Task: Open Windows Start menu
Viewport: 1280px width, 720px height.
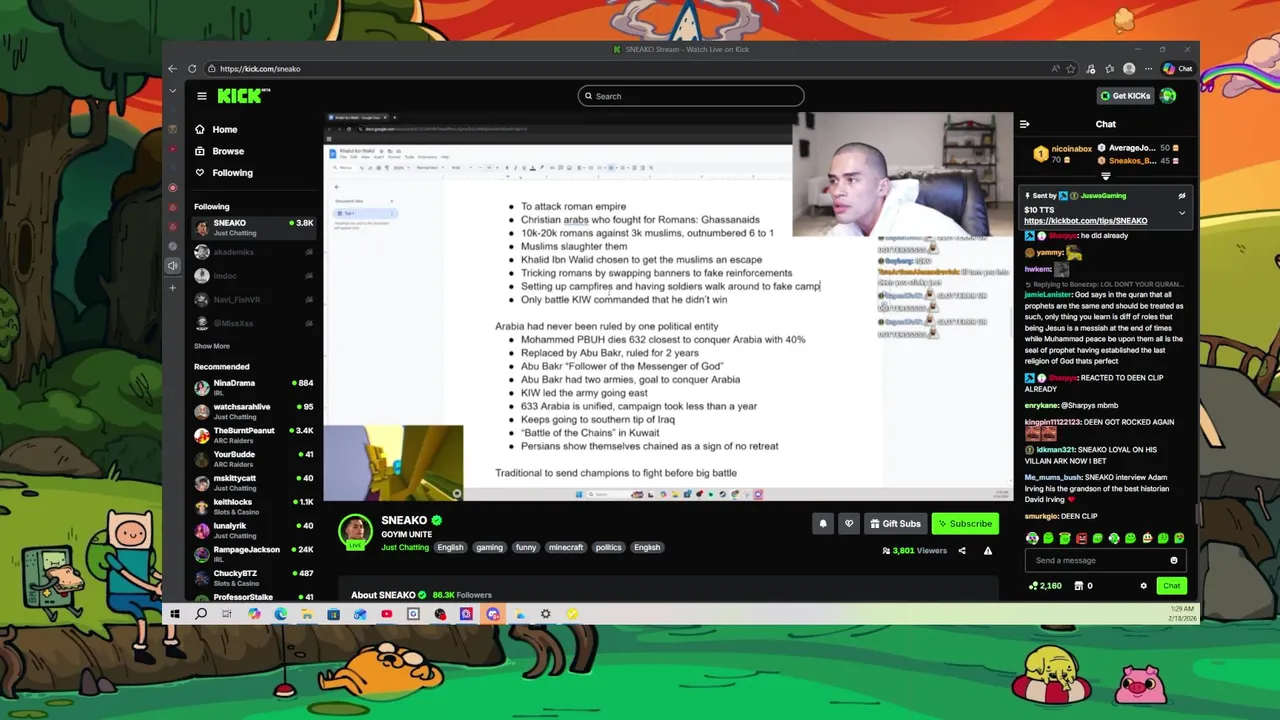Action: (174, 614)
